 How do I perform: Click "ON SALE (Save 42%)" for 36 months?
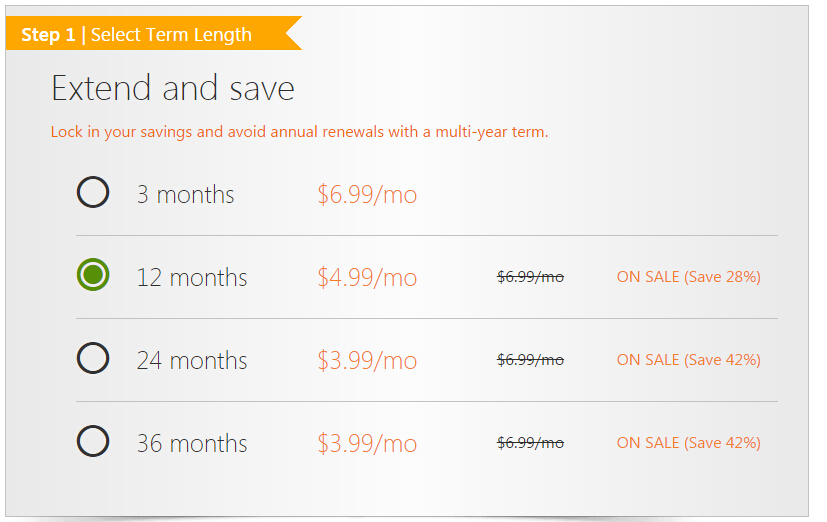(x=688, y=443)
